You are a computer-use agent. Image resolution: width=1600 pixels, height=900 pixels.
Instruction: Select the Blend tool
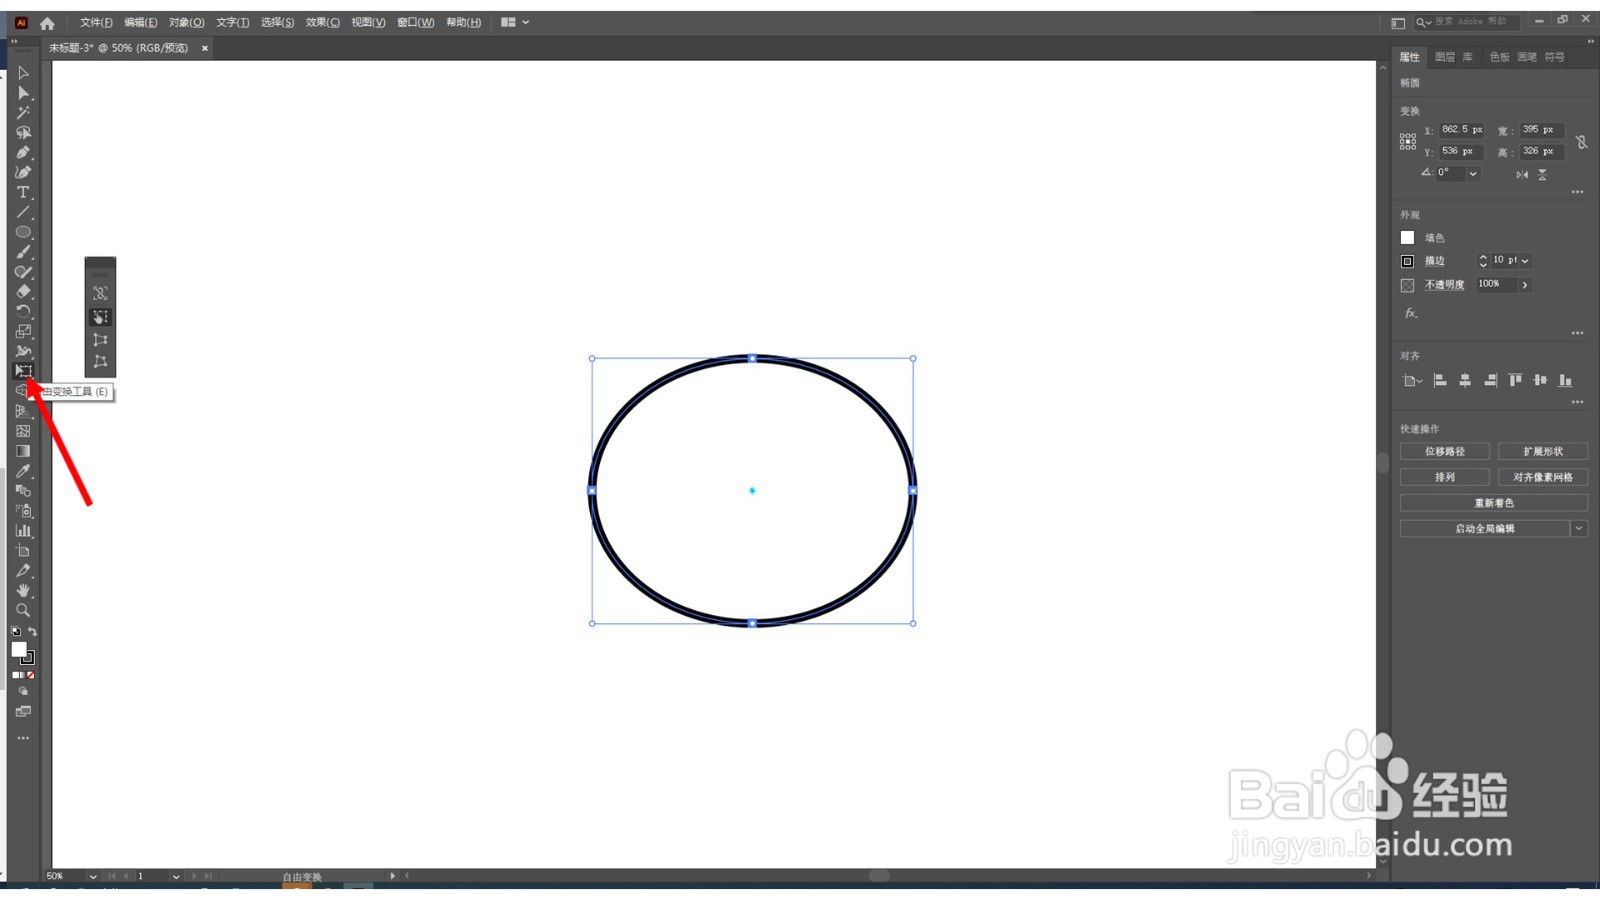pyautogui.click(x=23, y=491)
